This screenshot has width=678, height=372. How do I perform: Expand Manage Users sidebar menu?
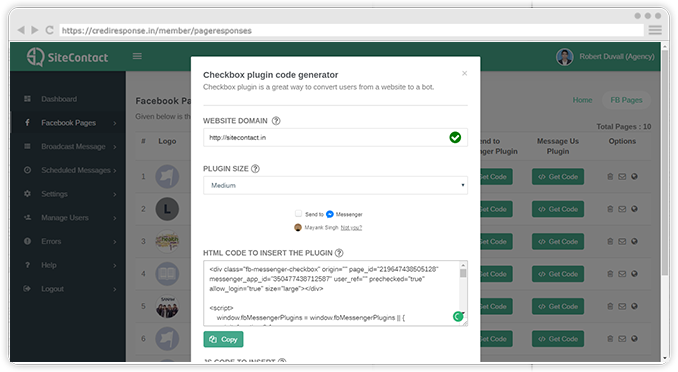tap(115, 218)
